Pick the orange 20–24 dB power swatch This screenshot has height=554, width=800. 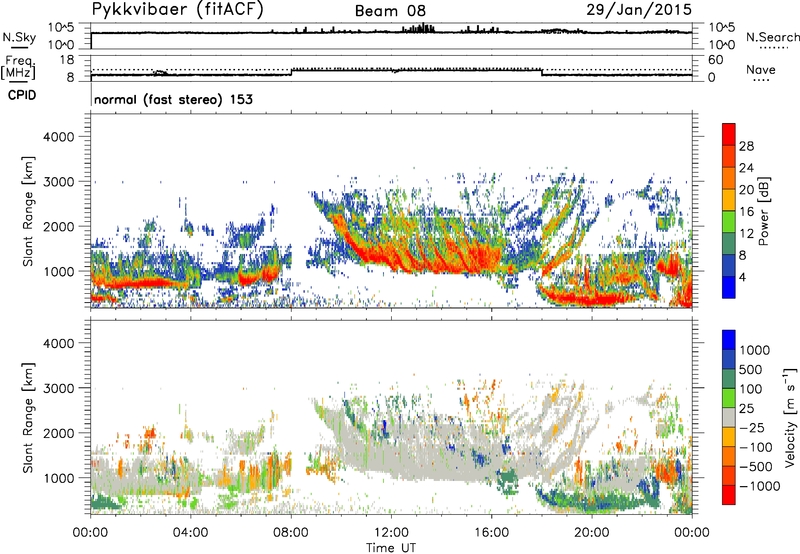[x=729, y=179]
